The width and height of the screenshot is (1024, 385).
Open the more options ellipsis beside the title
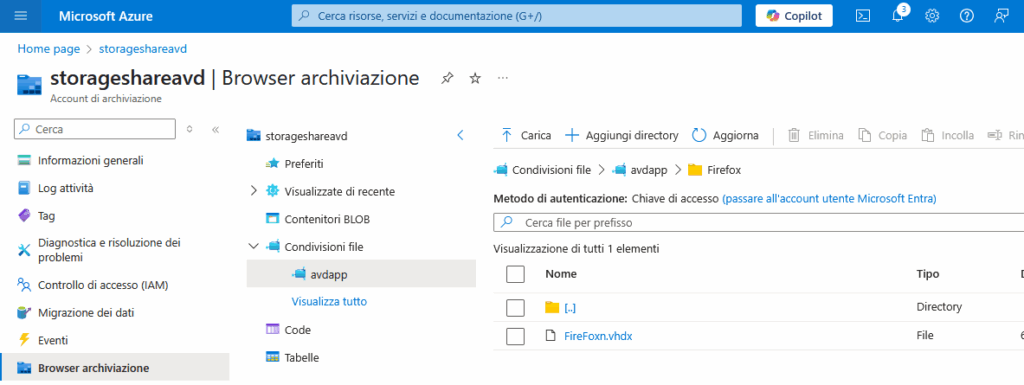503,78
